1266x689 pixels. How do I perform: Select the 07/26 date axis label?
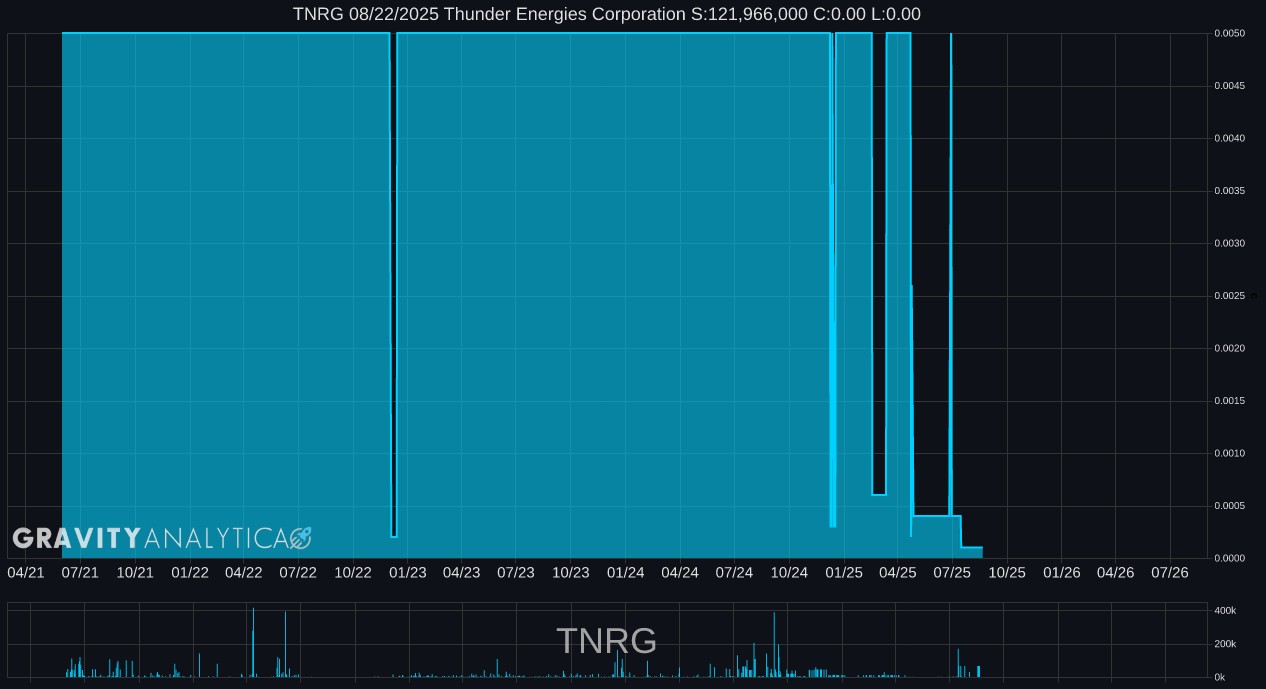(x=1170, y=572)
